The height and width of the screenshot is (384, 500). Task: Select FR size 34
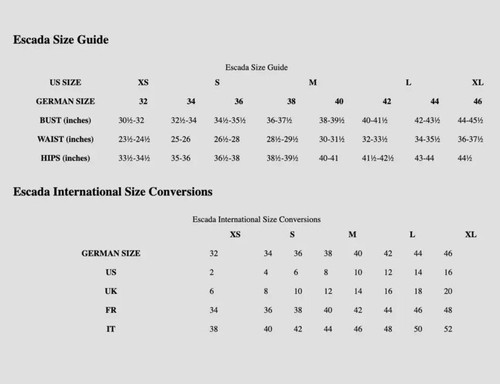[x=214, y=310]
